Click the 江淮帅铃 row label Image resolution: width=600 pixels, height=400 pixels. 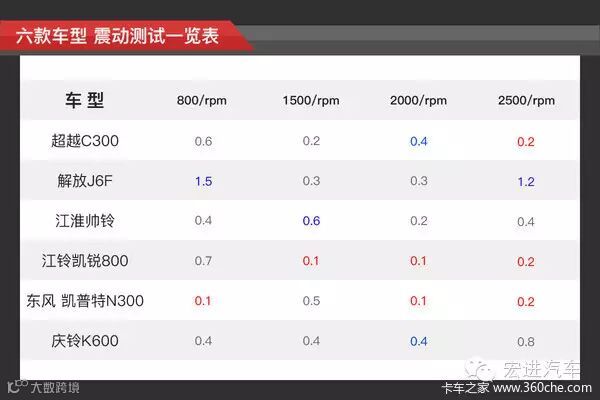coord(85,221)
